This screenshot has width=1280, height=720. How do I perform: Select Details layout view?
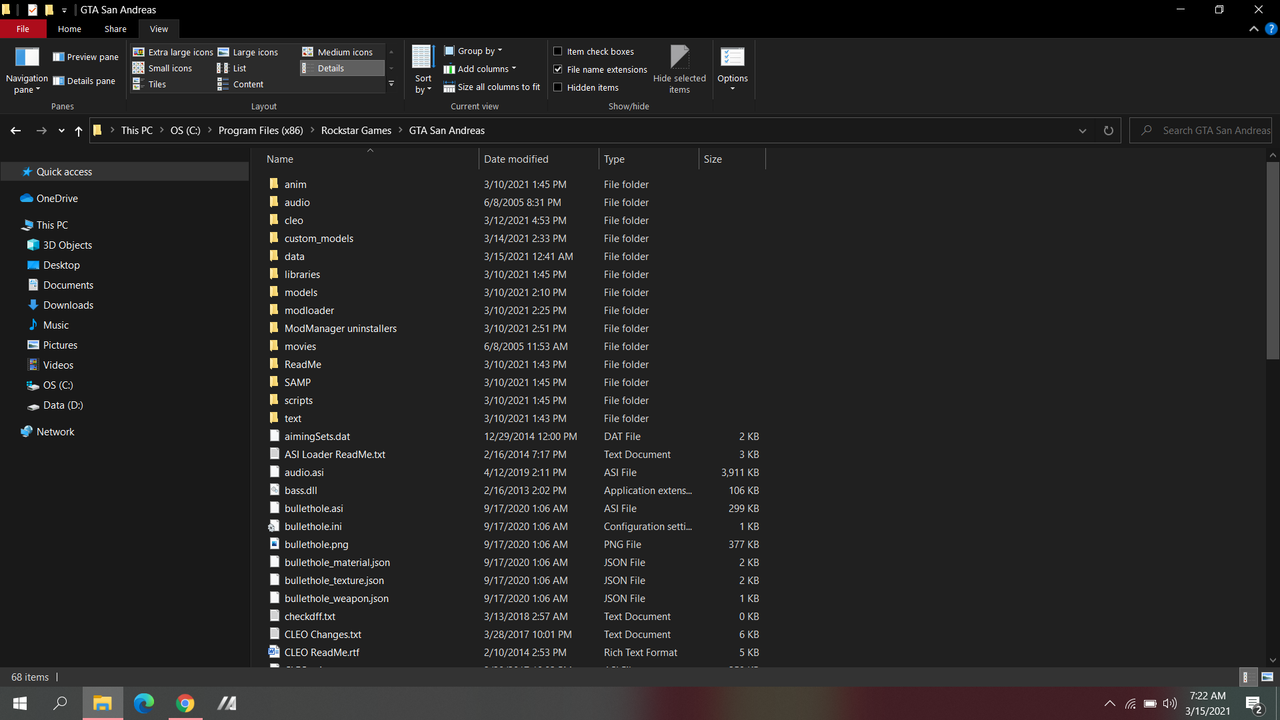[342, 68]
